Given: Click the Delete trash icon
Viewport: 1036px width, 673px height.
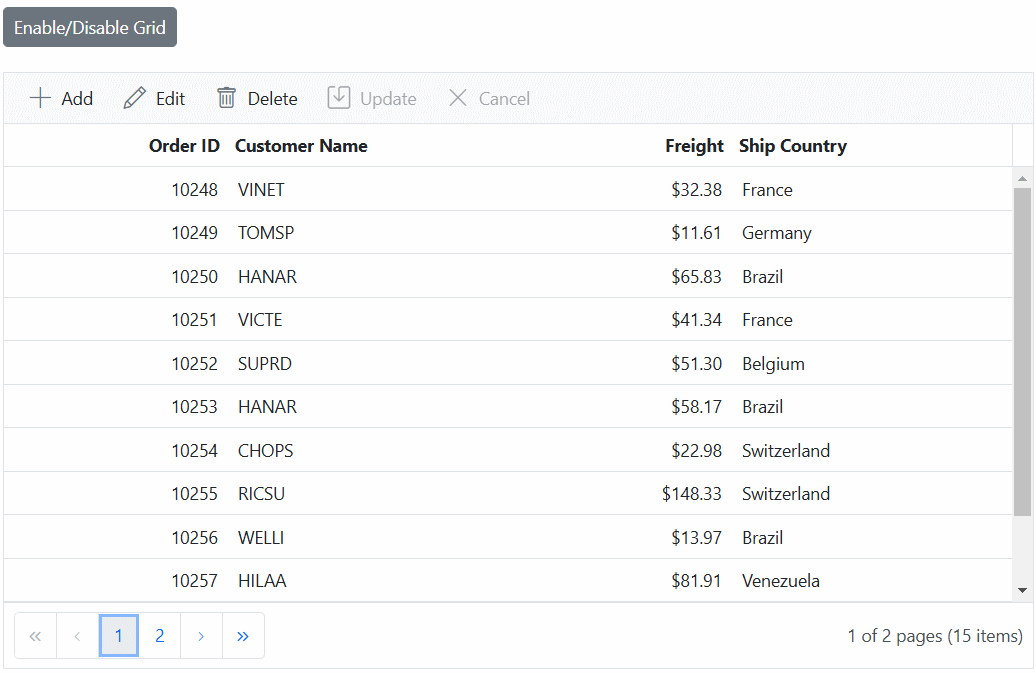Looking at the screenshot, I should pos(227,98).
